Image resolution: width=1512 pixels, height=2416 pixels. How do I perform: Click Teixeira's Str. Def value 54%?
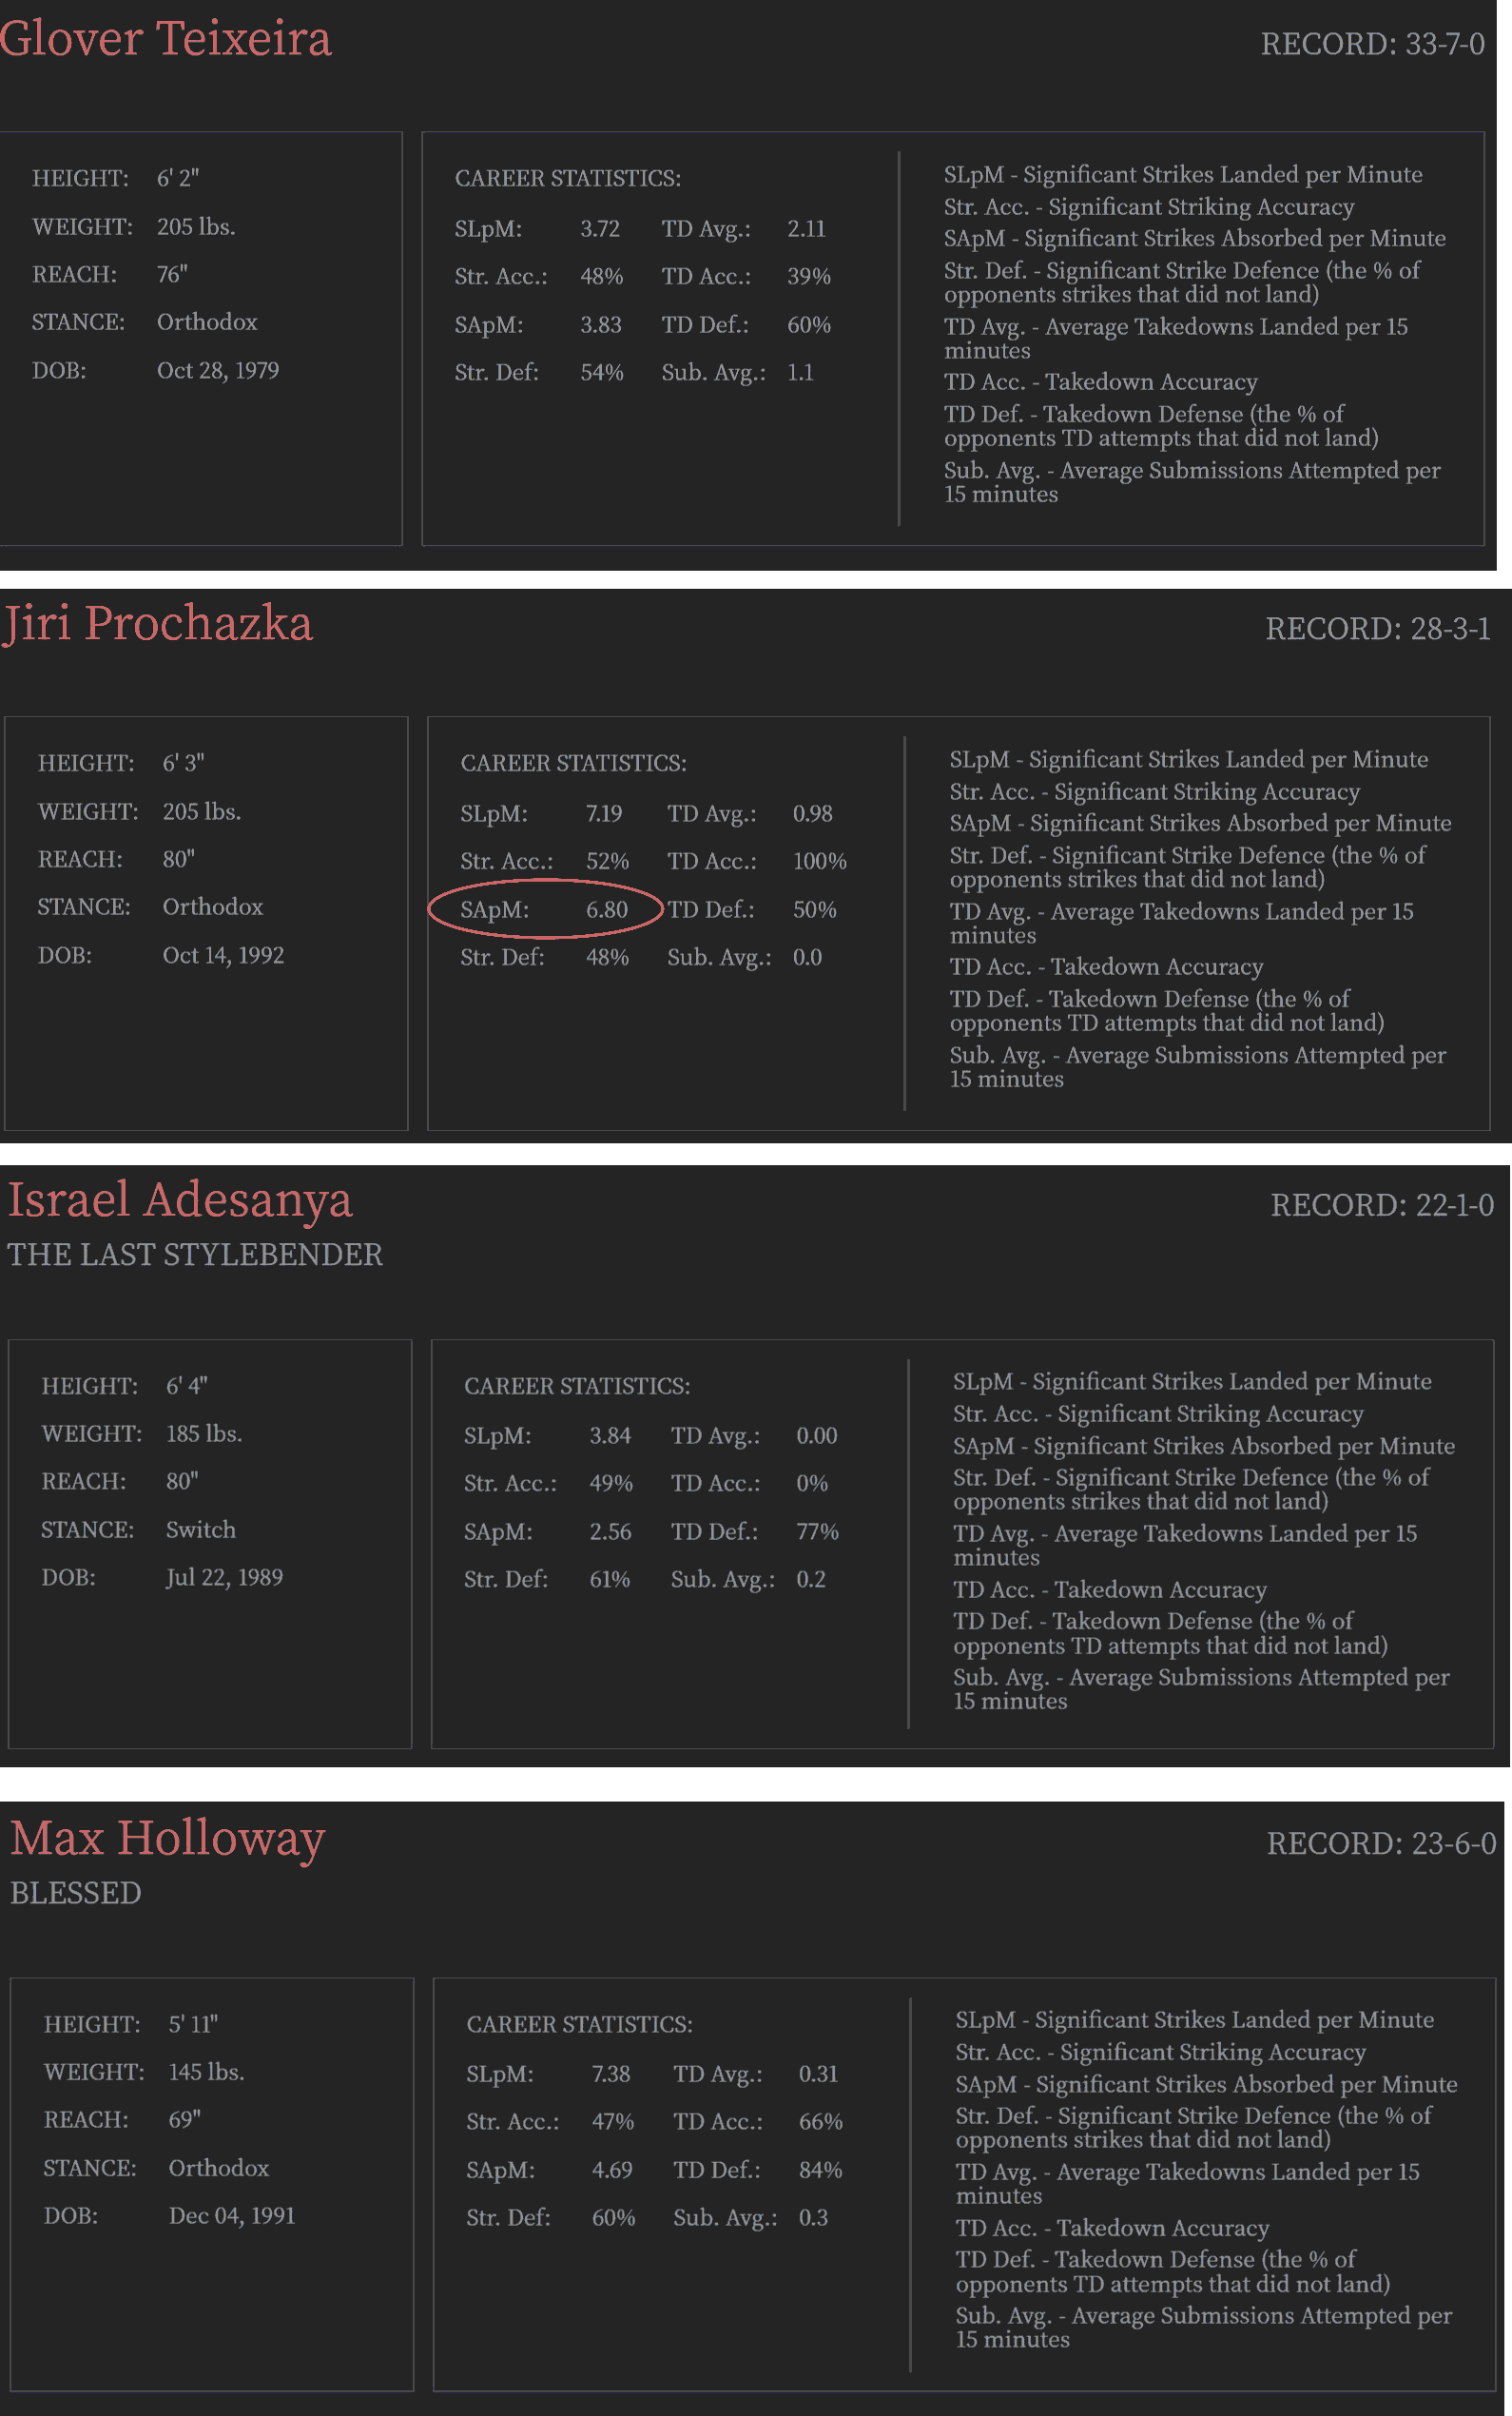[602, 372]
